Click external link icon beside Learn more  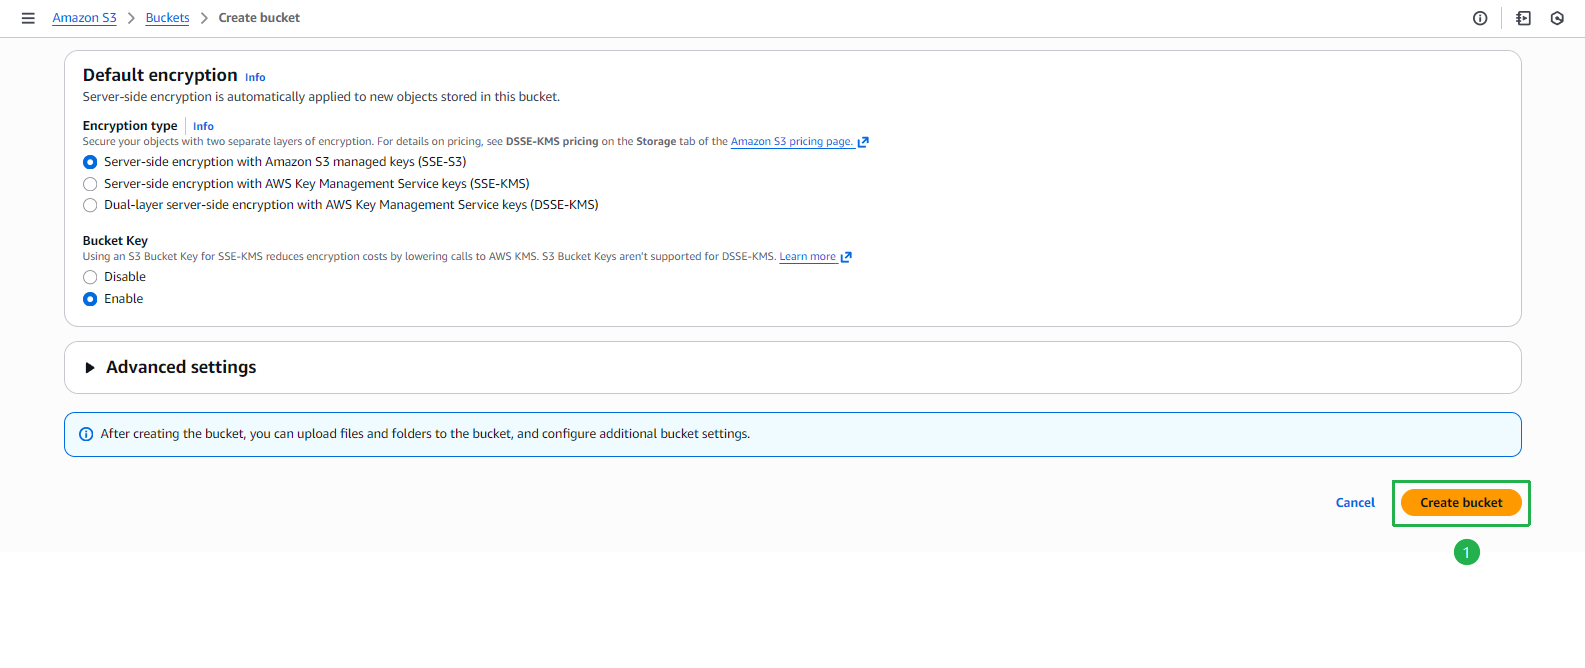[x=846, y=257]
